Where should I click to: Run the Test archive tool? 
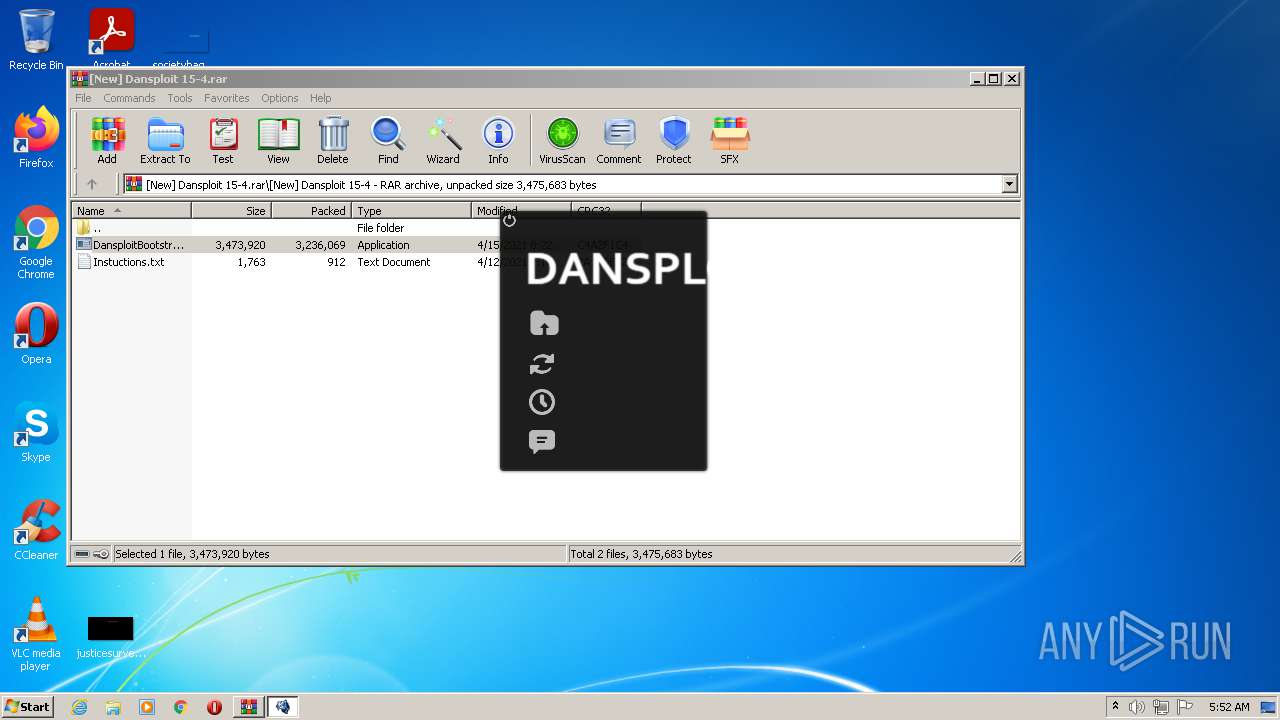(223, 140)
